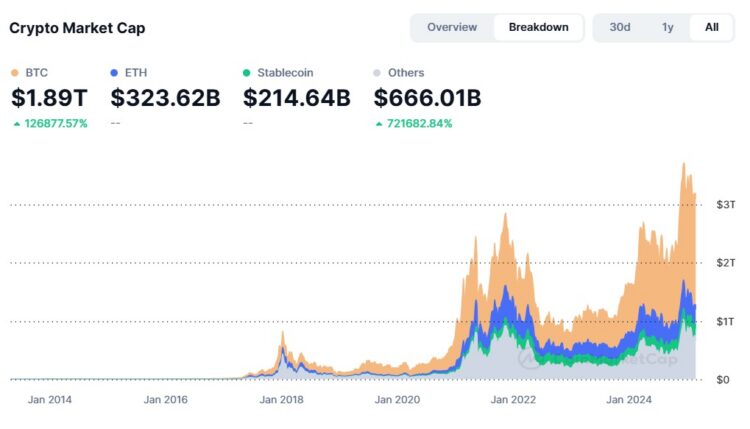Click the $214.64B Stablecoin value
The height and width of the screenshot is (429, 750).
pyautogui.click(x=297, y=98)
